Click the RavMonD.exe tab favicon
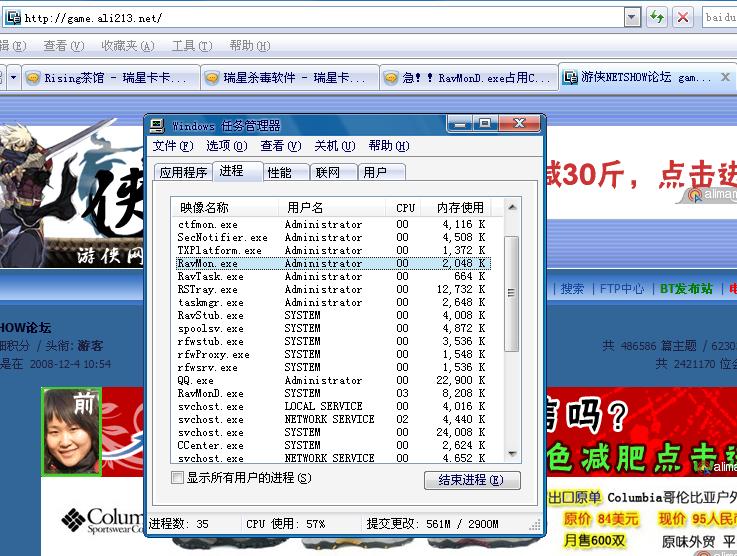Screen dimensions: 737x556 pos(391,78)
